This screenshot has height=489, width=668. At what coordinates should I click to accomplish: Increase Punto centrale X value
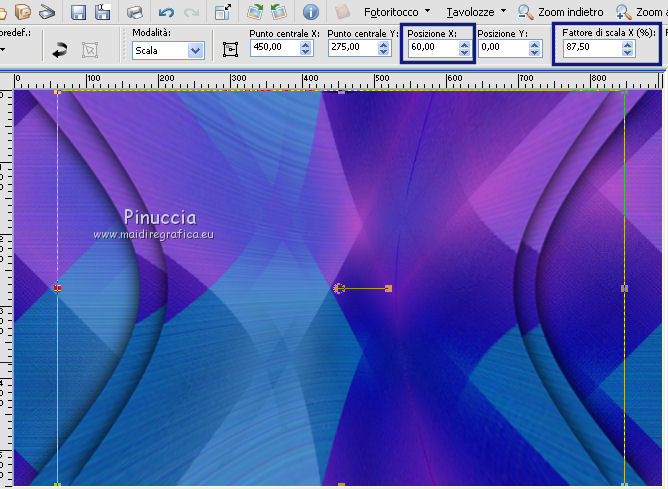pos(305,44)
